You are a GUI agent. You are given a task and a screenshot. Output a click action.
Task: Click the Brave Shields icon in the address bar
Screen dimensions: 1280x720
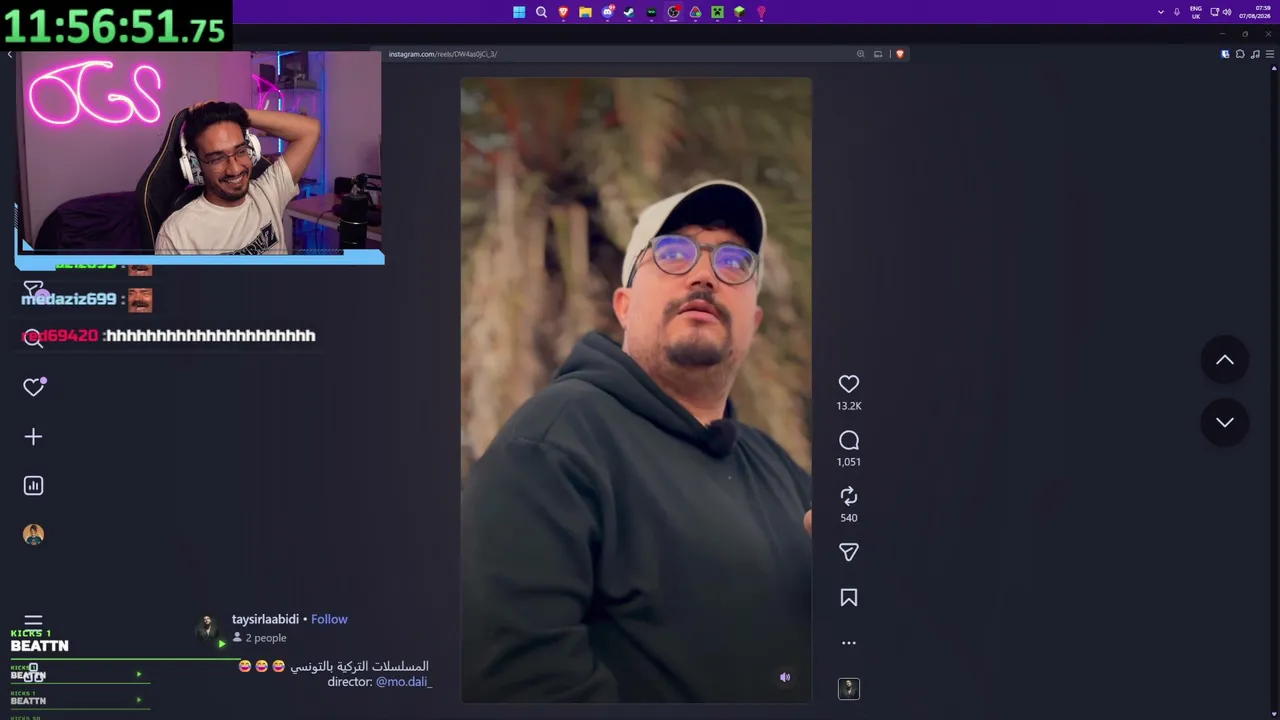900,54
